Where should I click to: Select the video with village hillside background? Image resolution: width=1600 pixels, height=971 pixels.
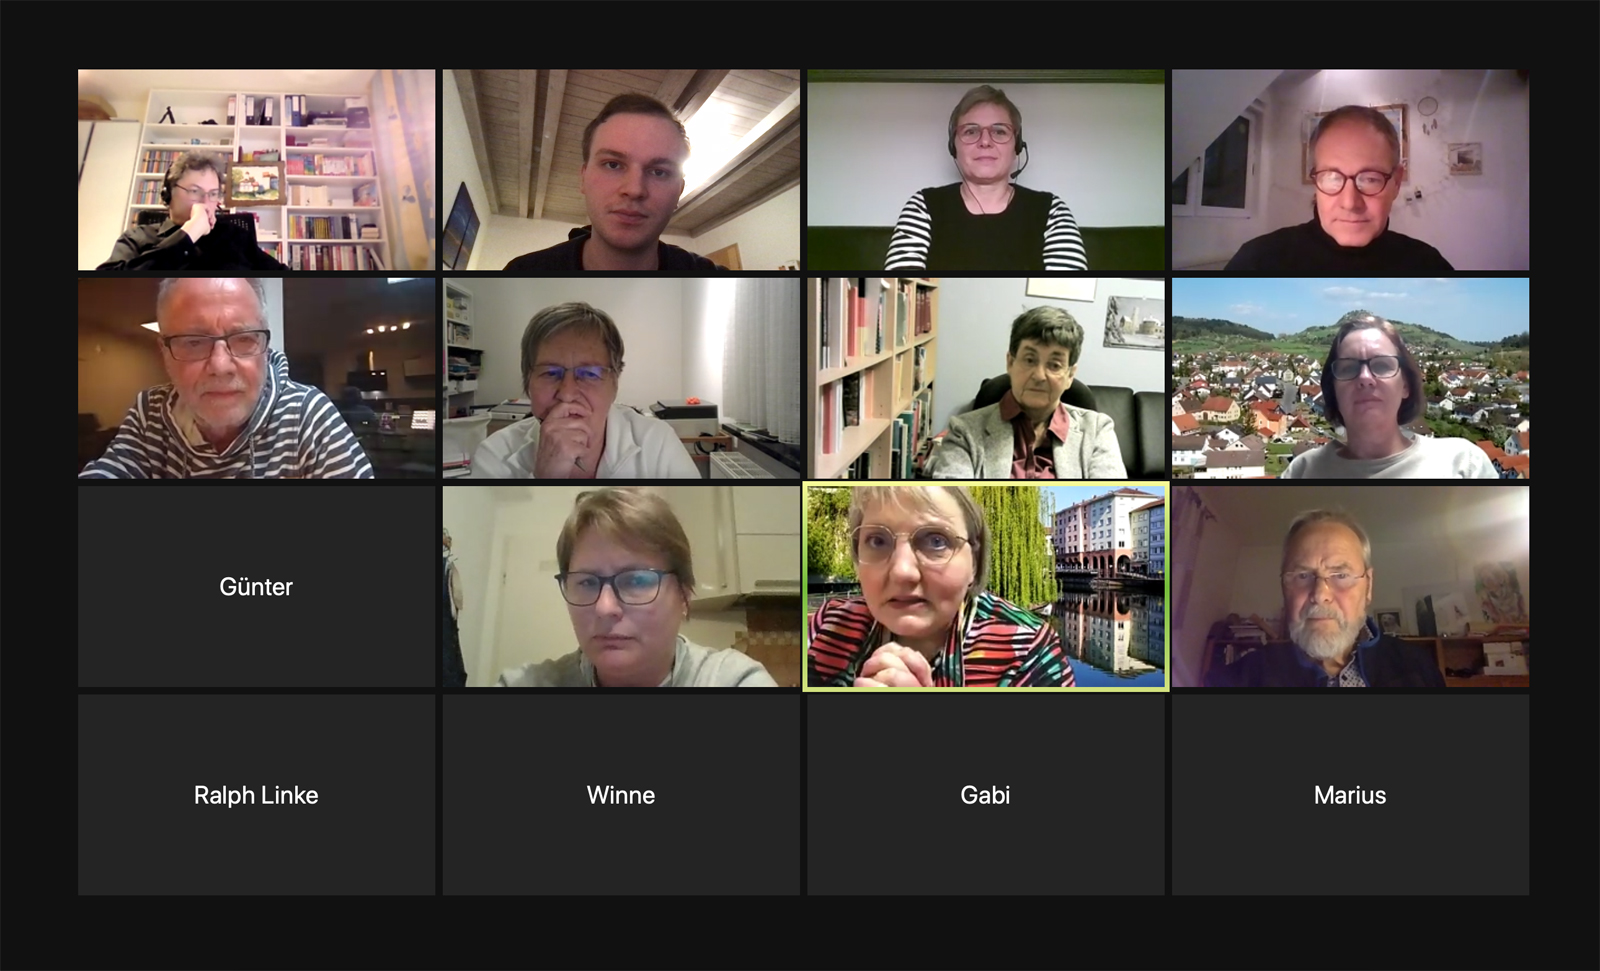1350,378
